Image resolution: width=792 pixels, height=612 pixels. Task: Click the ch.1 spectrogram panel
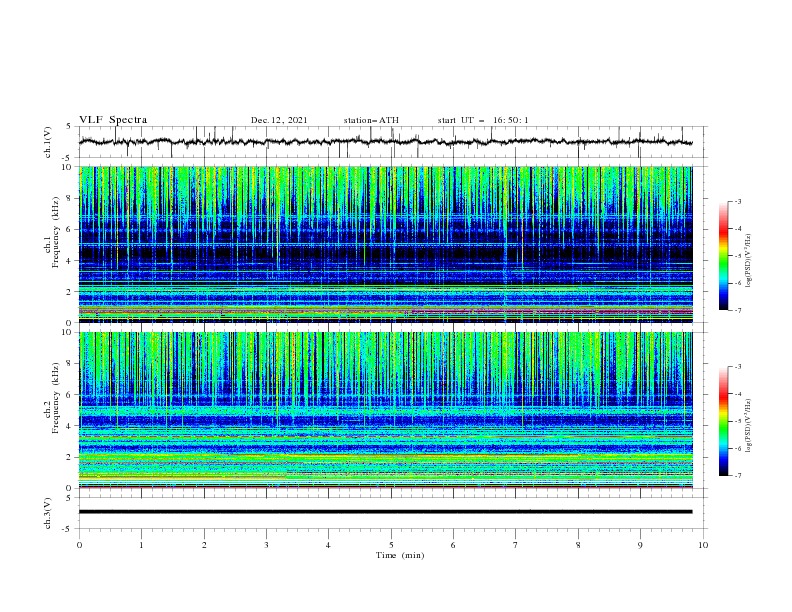point(386,244)
